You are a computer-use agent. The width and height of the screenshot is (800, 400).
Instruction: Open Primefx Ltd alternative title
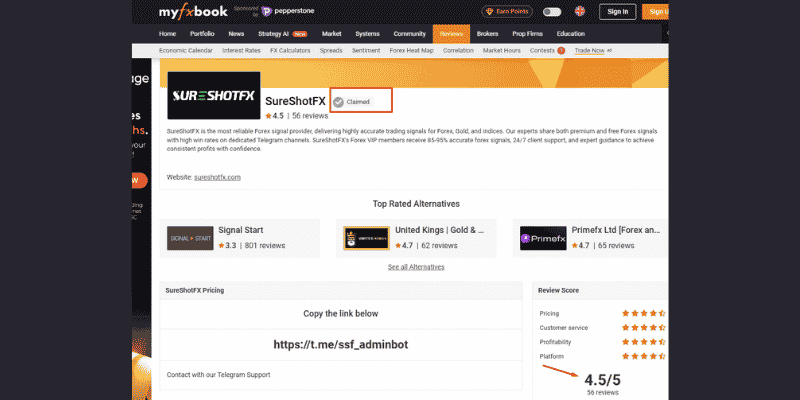point(616,230)
